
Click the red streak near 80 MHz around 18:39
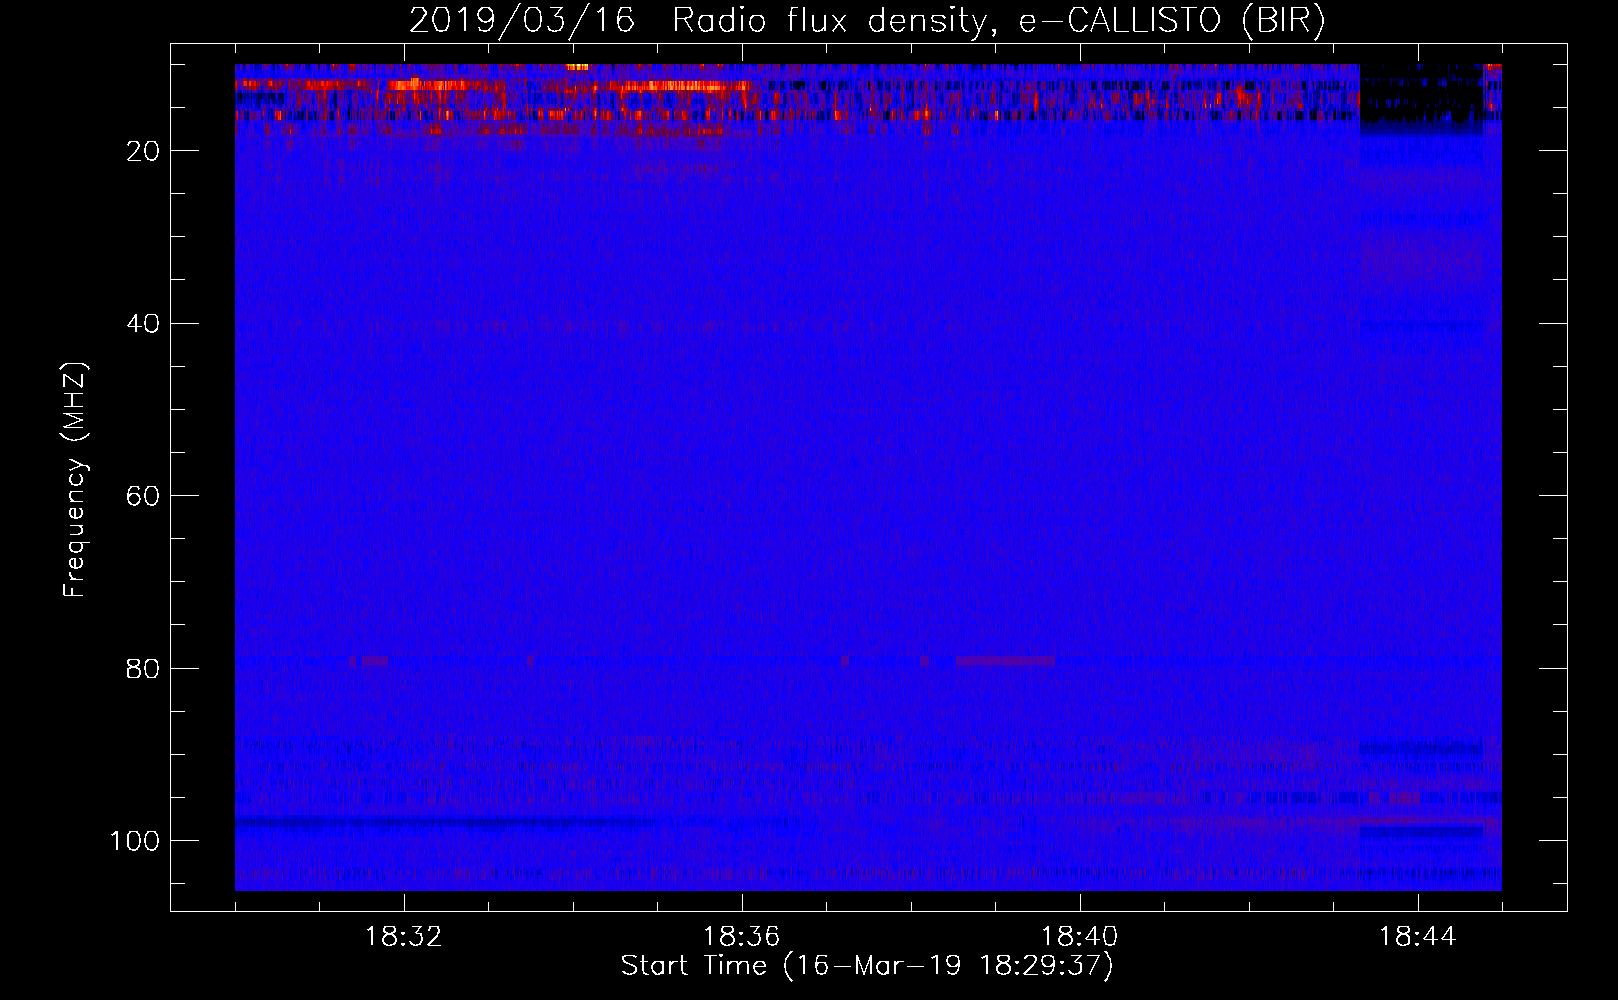[x=1004, y=661]
